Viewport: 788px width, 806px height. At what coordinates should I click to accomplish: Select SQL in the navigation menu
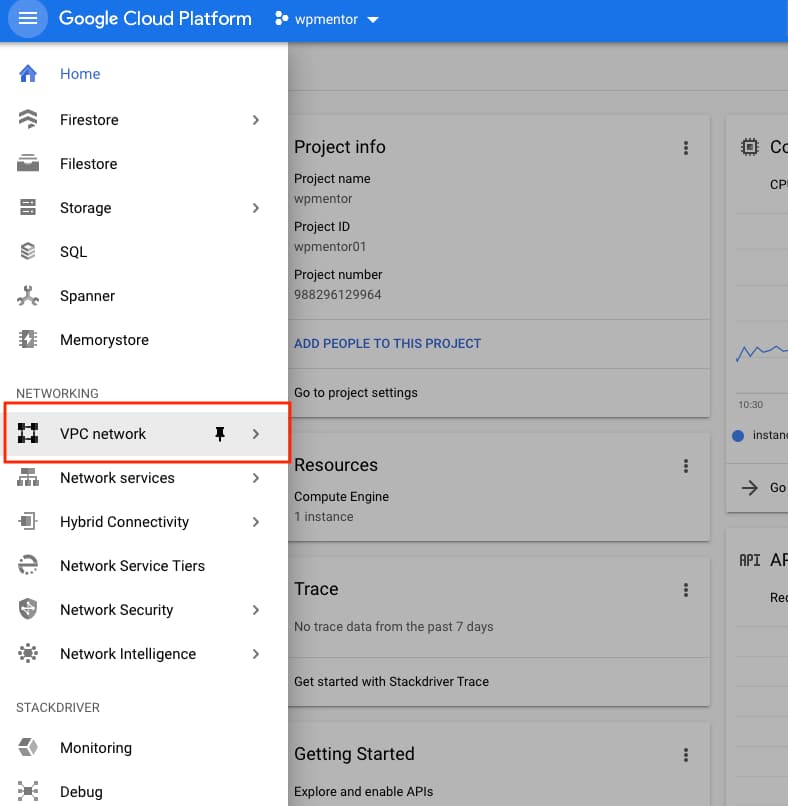click(144, 251)
